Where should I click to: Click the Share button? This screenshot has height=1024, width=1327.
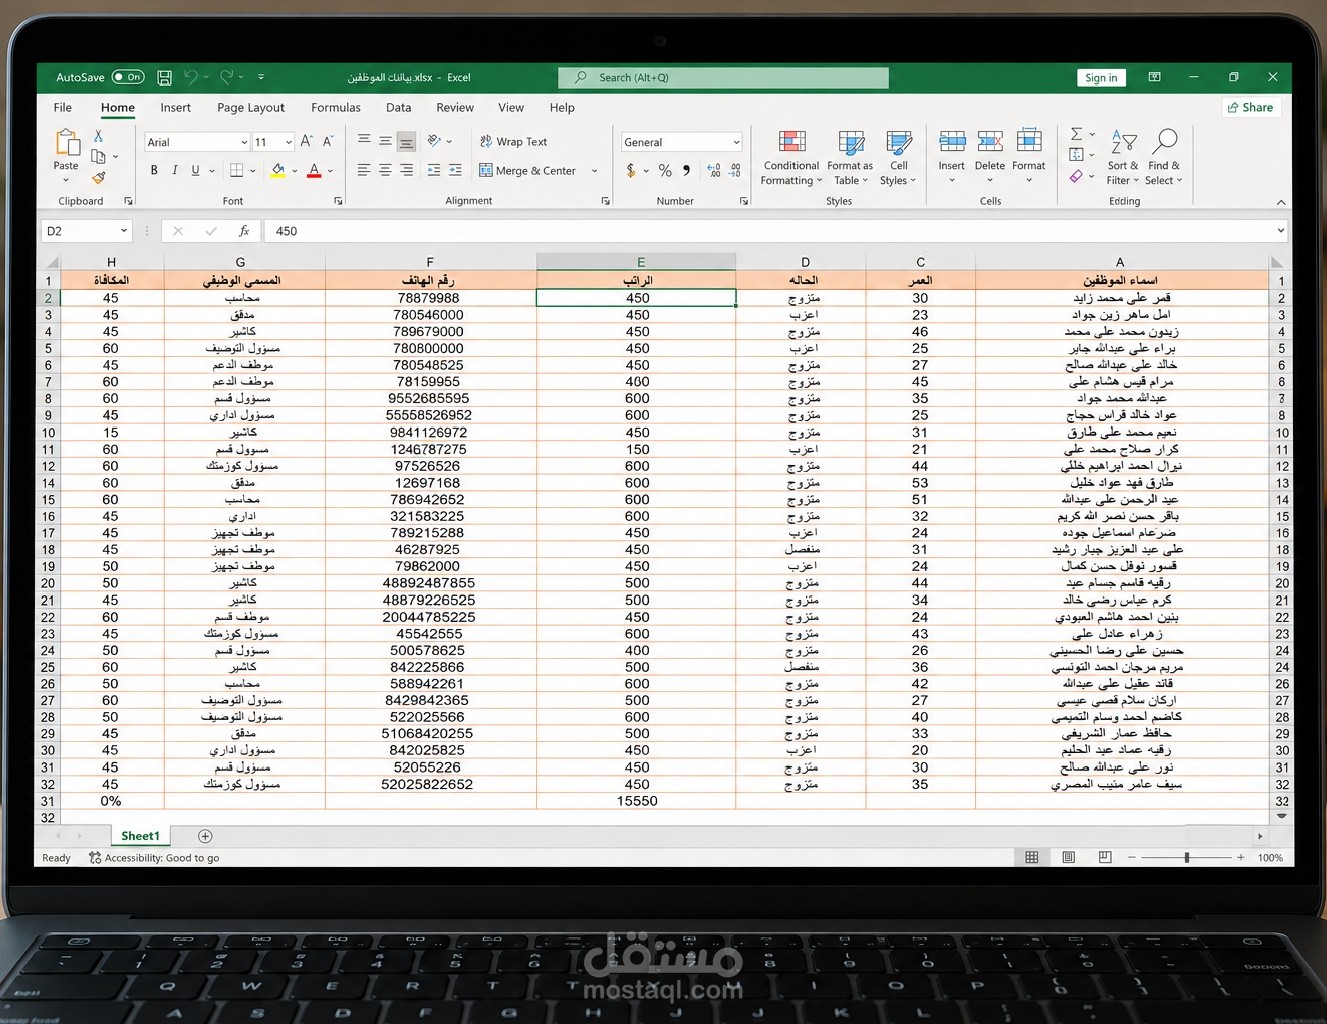coord(1250,107)
